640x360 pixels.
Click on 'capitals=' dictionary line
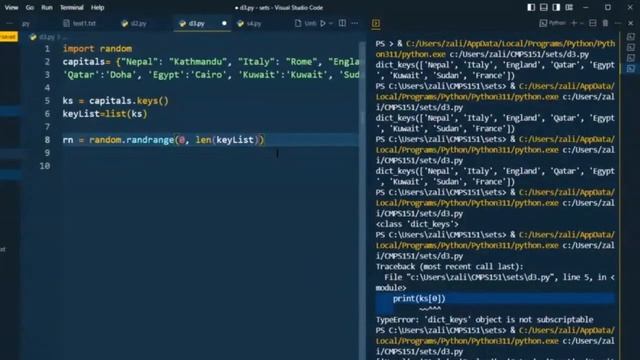click(211, 62)
